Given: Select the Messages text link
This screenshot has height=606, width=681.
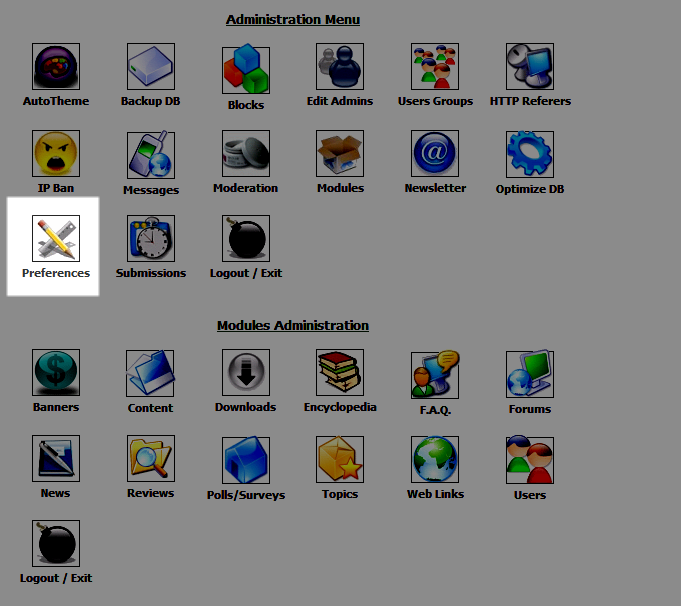Looking at the screenshot, I should [x=151, y=190].
